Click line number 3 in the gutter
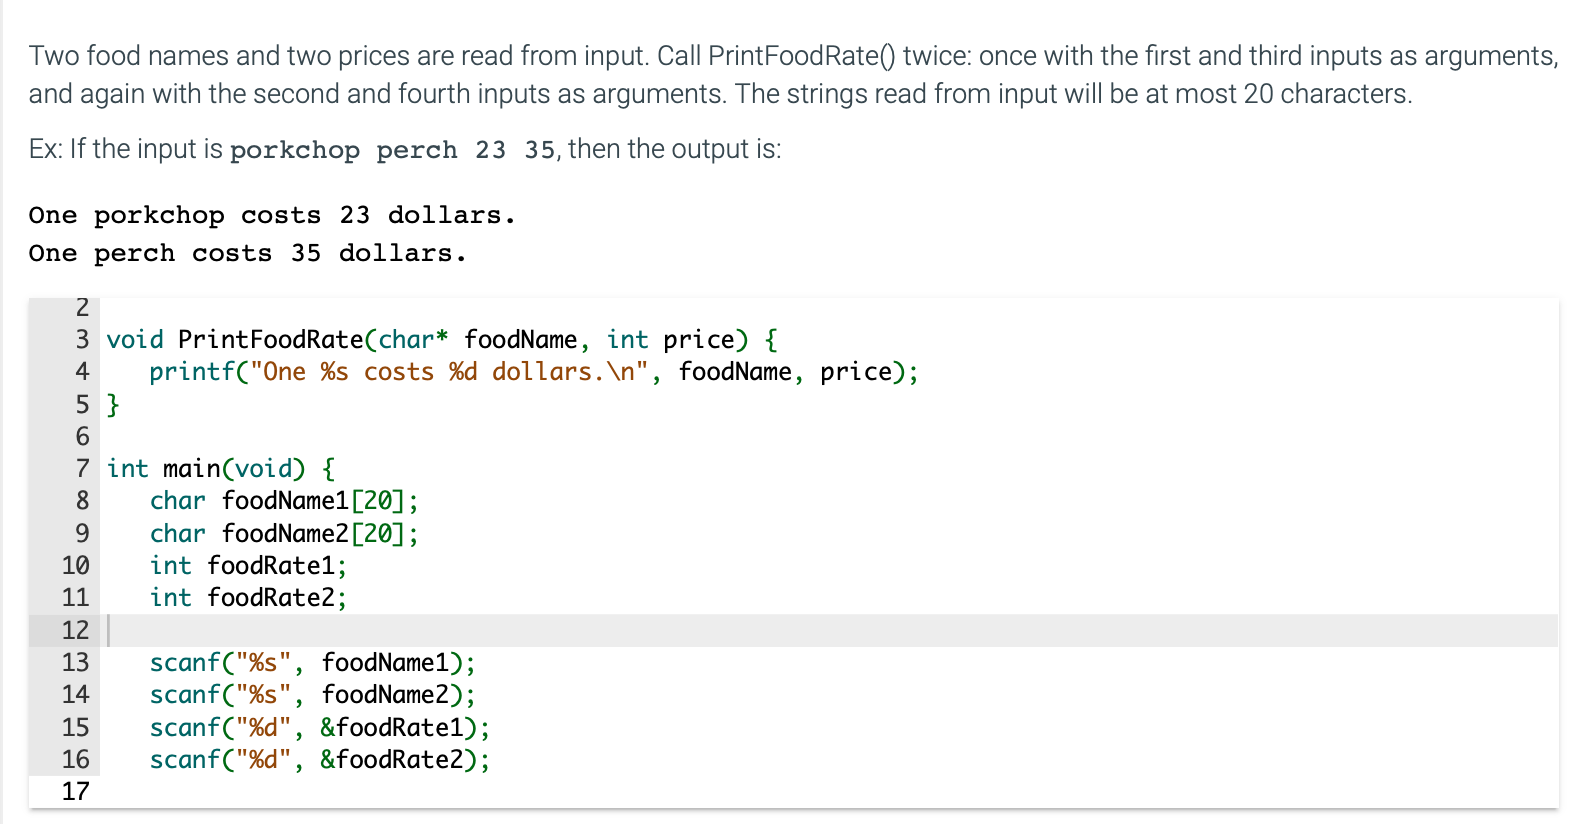 [x=82, y=340]
